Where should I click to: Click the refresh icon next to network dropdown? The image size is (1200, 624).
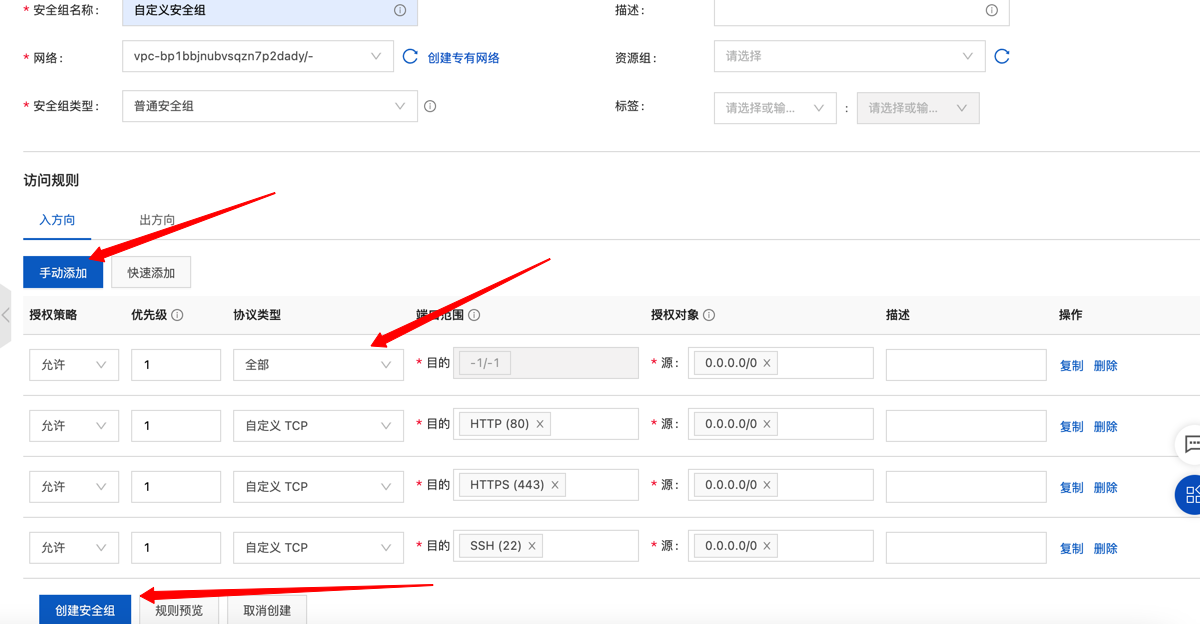(410, 57)
